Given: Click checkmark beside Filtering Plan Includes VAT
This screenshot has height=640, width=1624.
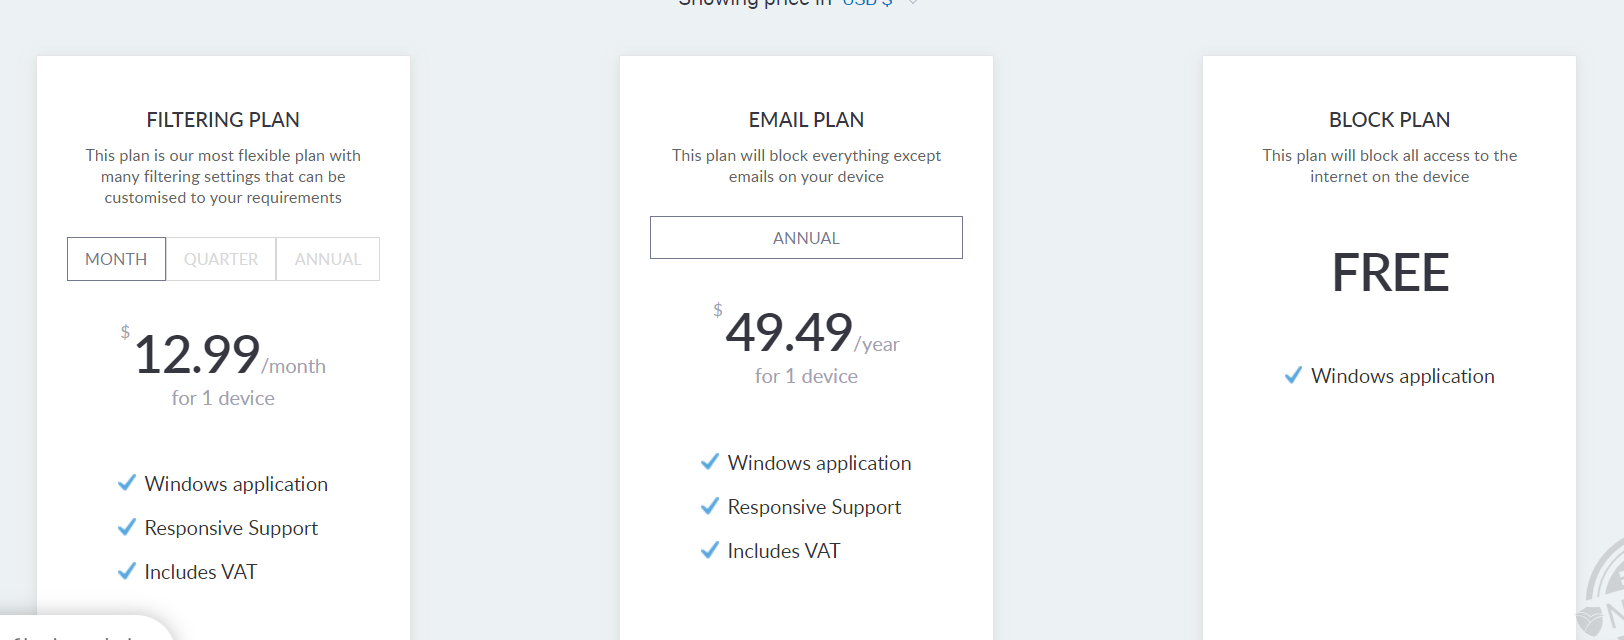Looking at the screenshot, I should click(127, 571).
